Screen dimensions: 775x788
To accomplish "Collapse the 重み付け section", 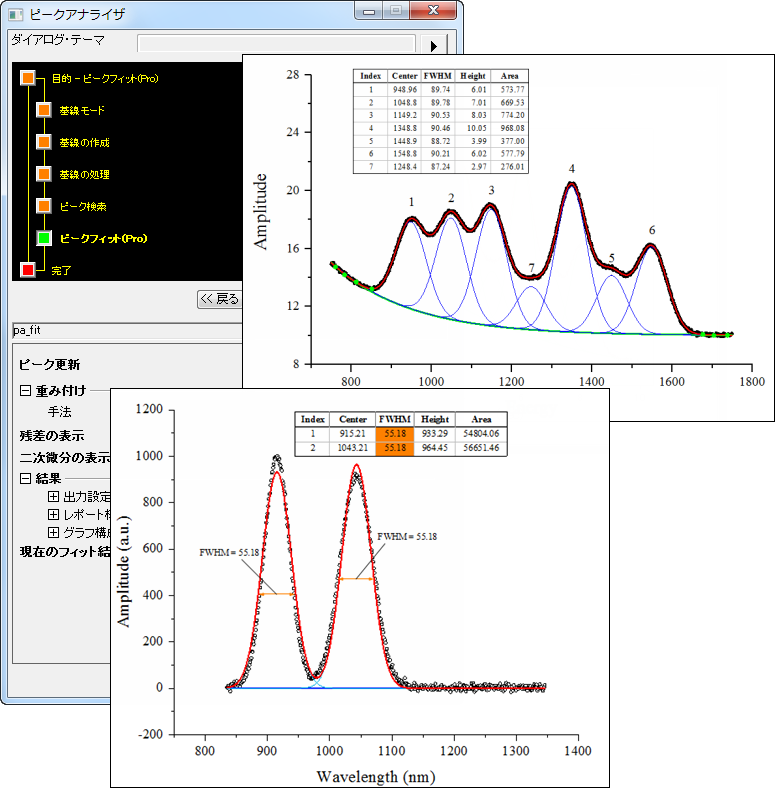I will [25, 390].
